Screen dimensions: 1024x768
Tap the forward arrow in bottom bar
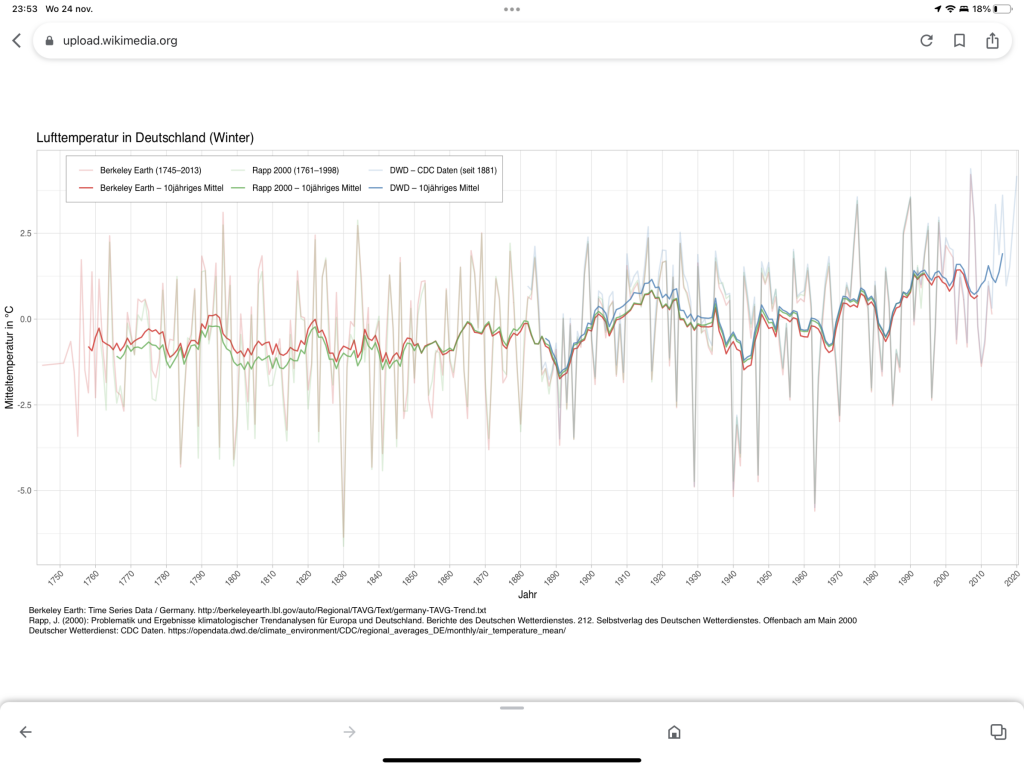pyautogui.click(x=349, y=732)
